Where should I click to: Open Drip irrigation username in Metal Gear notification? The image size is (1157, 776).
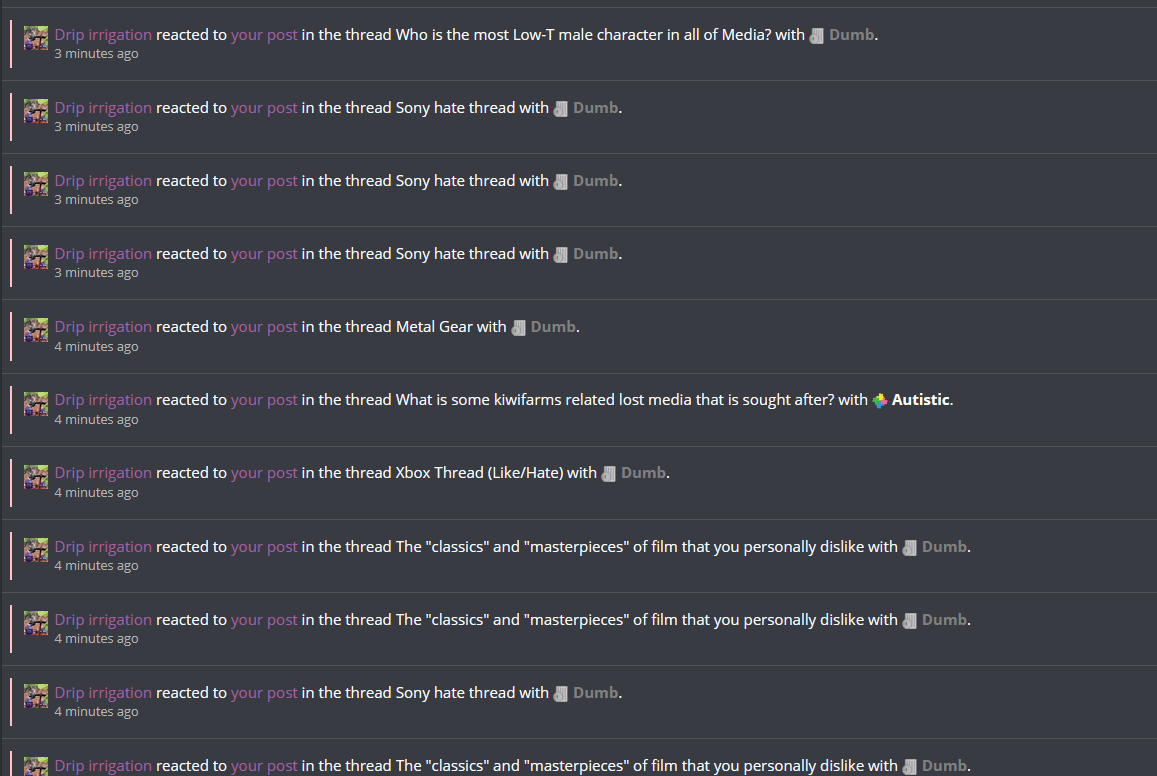click(103, 327)
